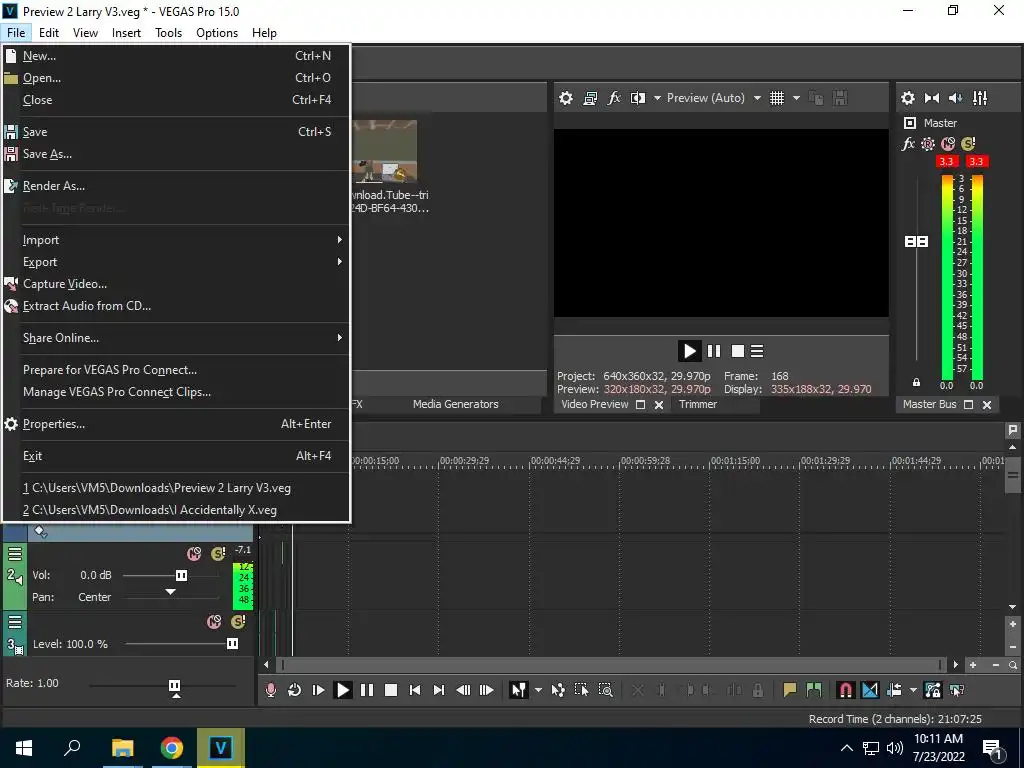Toggle Auto Ripple icon
The image size is (1024, 768).
[894, 690]
